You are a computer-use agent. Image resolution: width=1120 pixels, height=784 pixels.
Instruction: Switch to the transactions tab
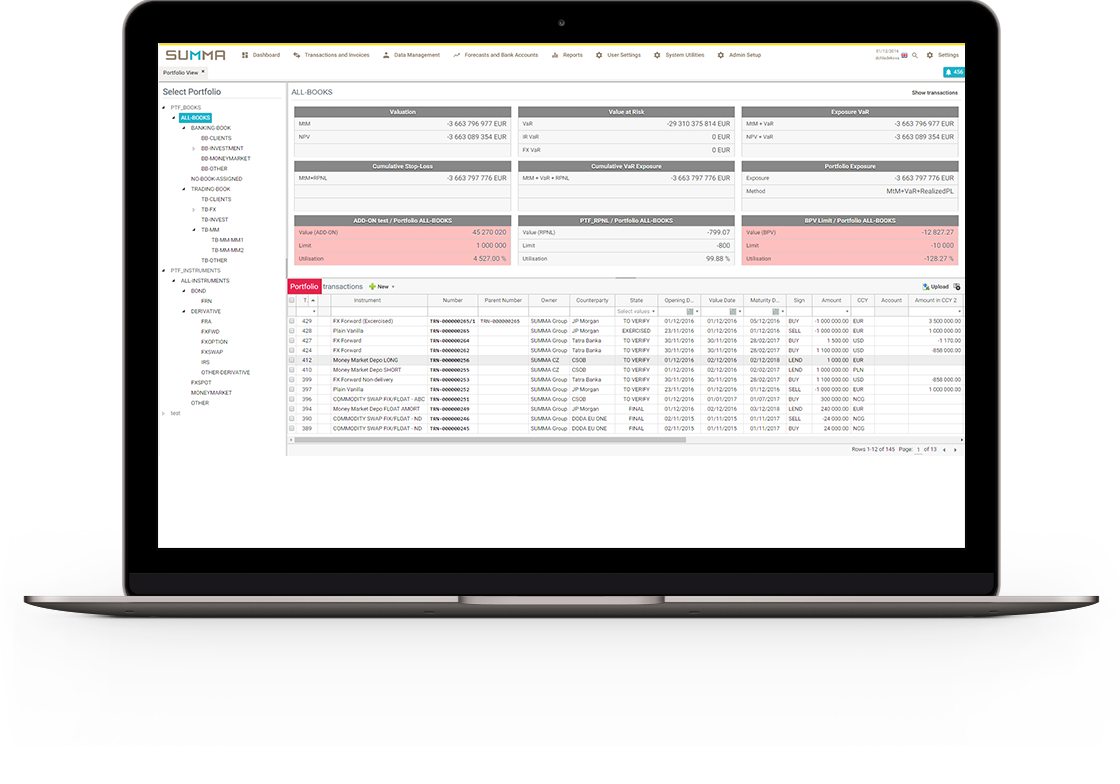[x=343, y=287]
